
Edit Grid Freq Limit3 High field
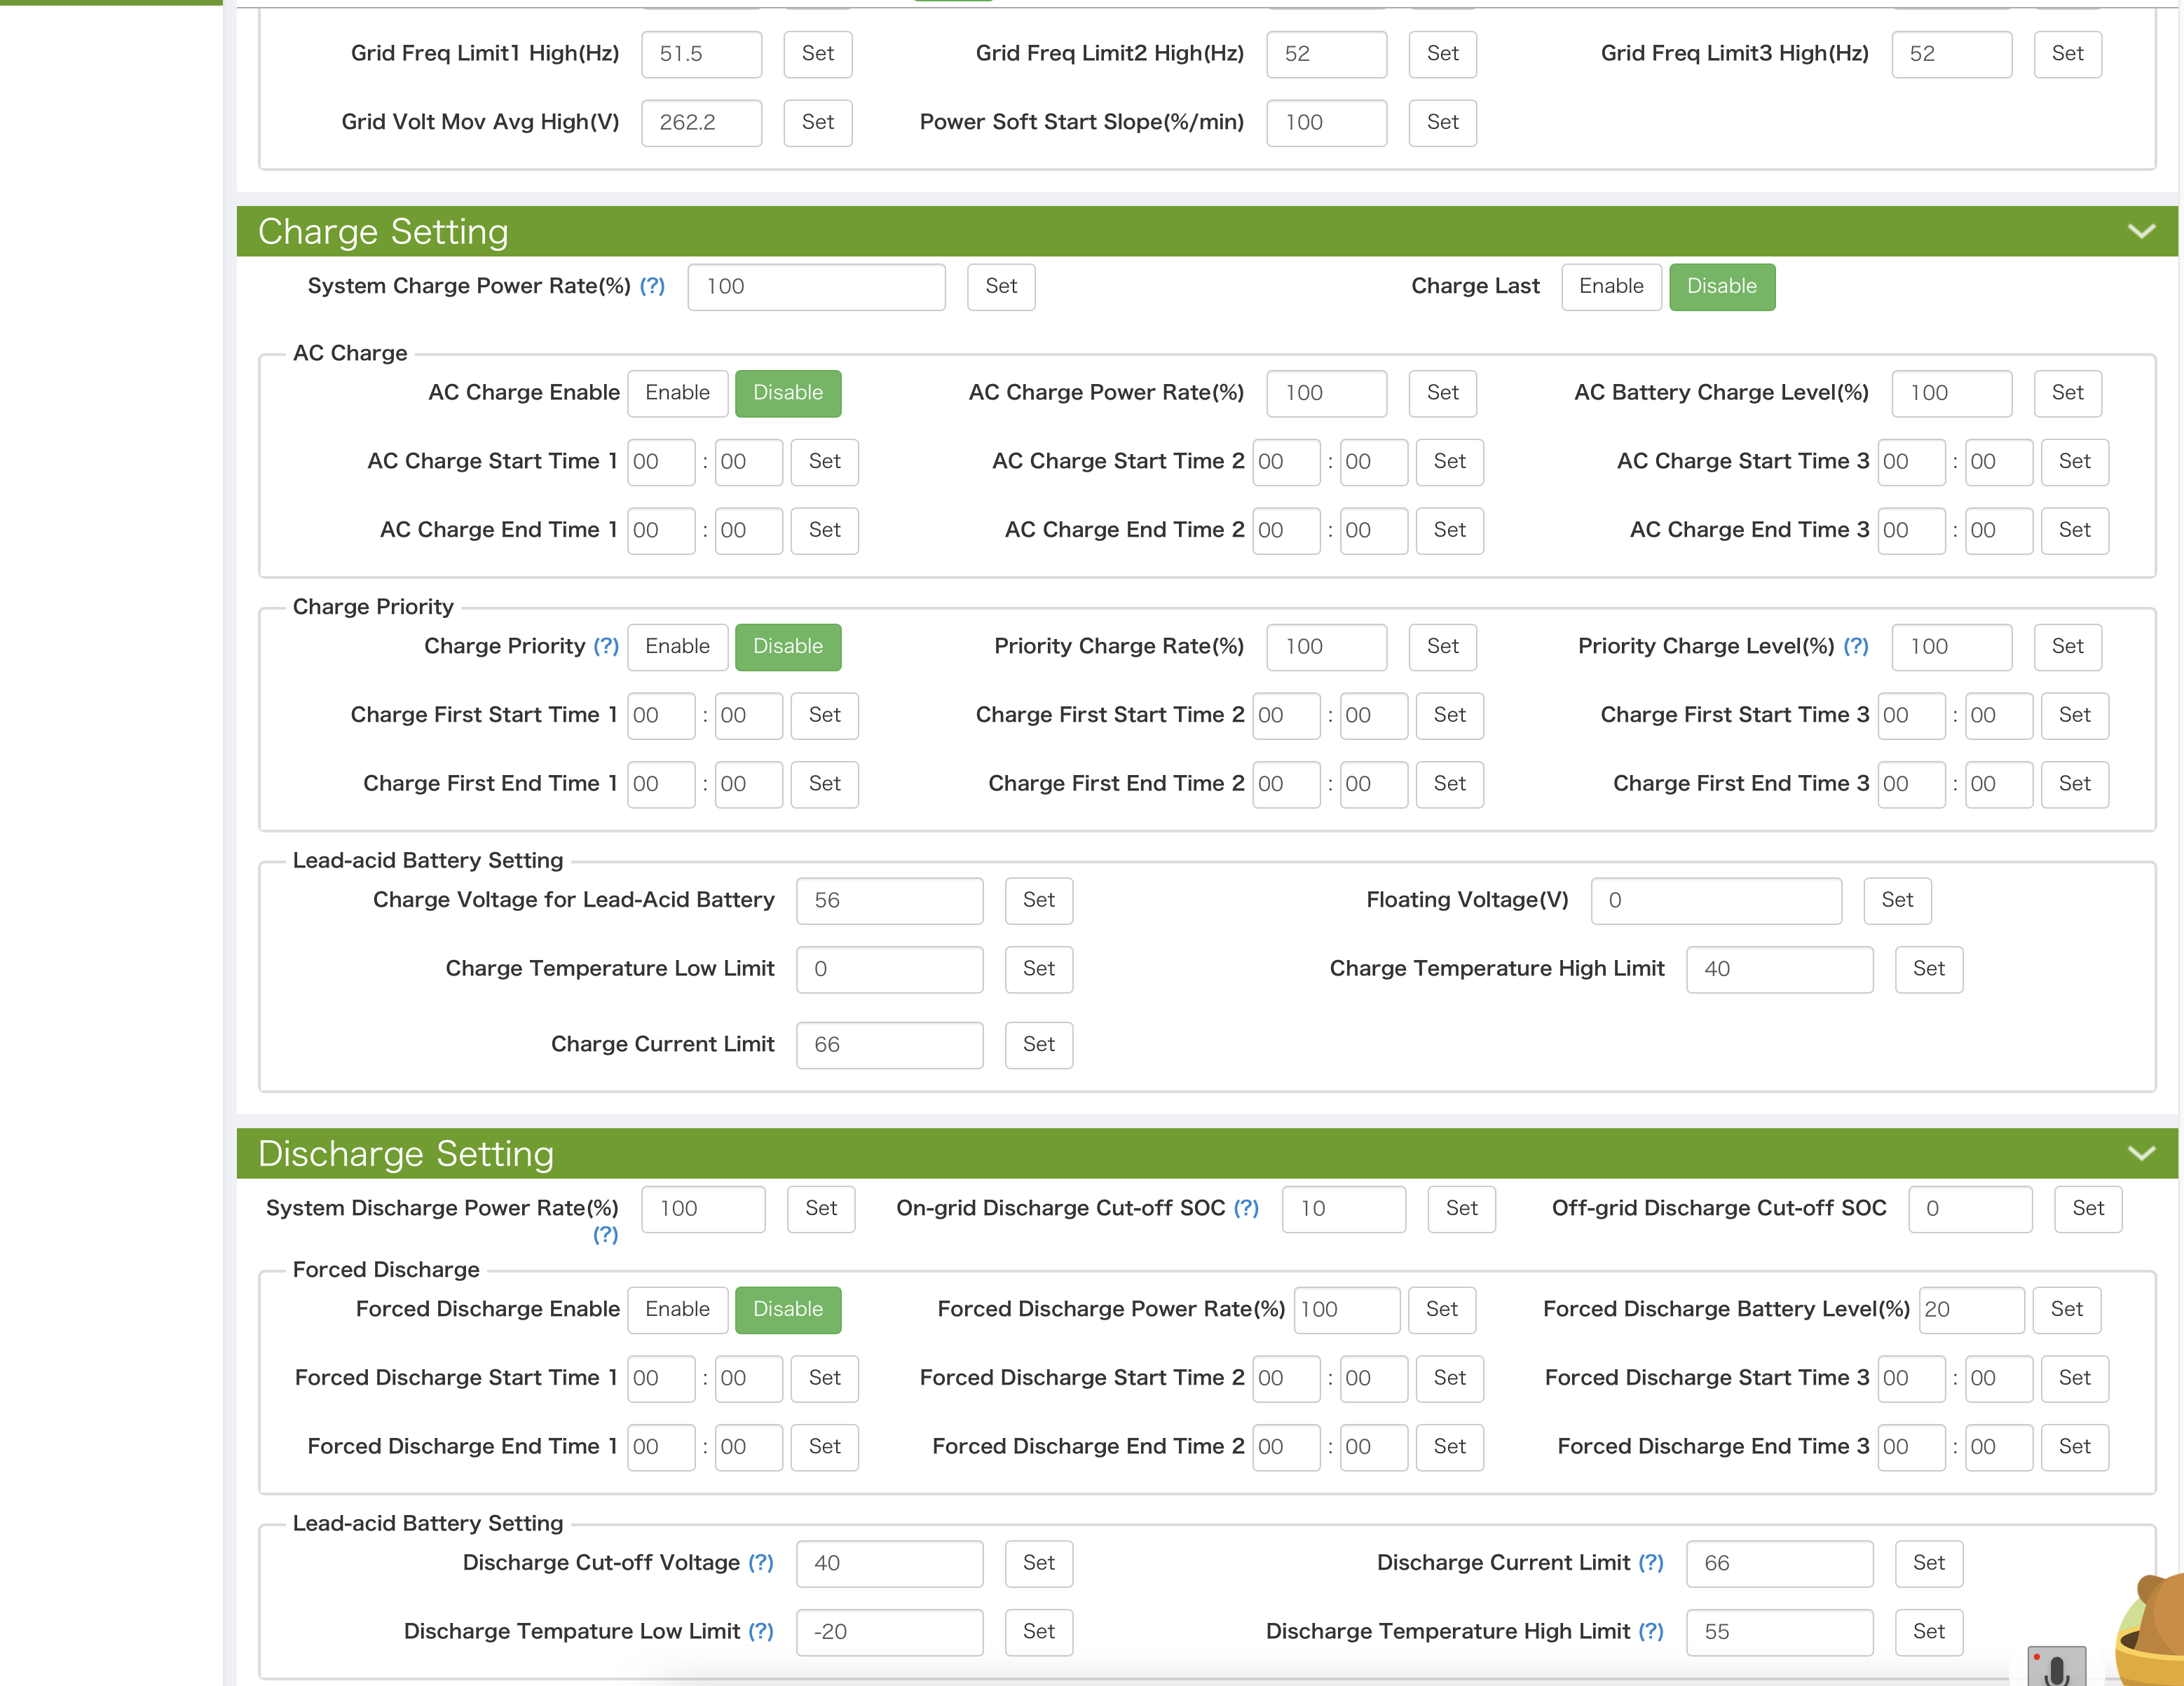tap(1952, 54)
